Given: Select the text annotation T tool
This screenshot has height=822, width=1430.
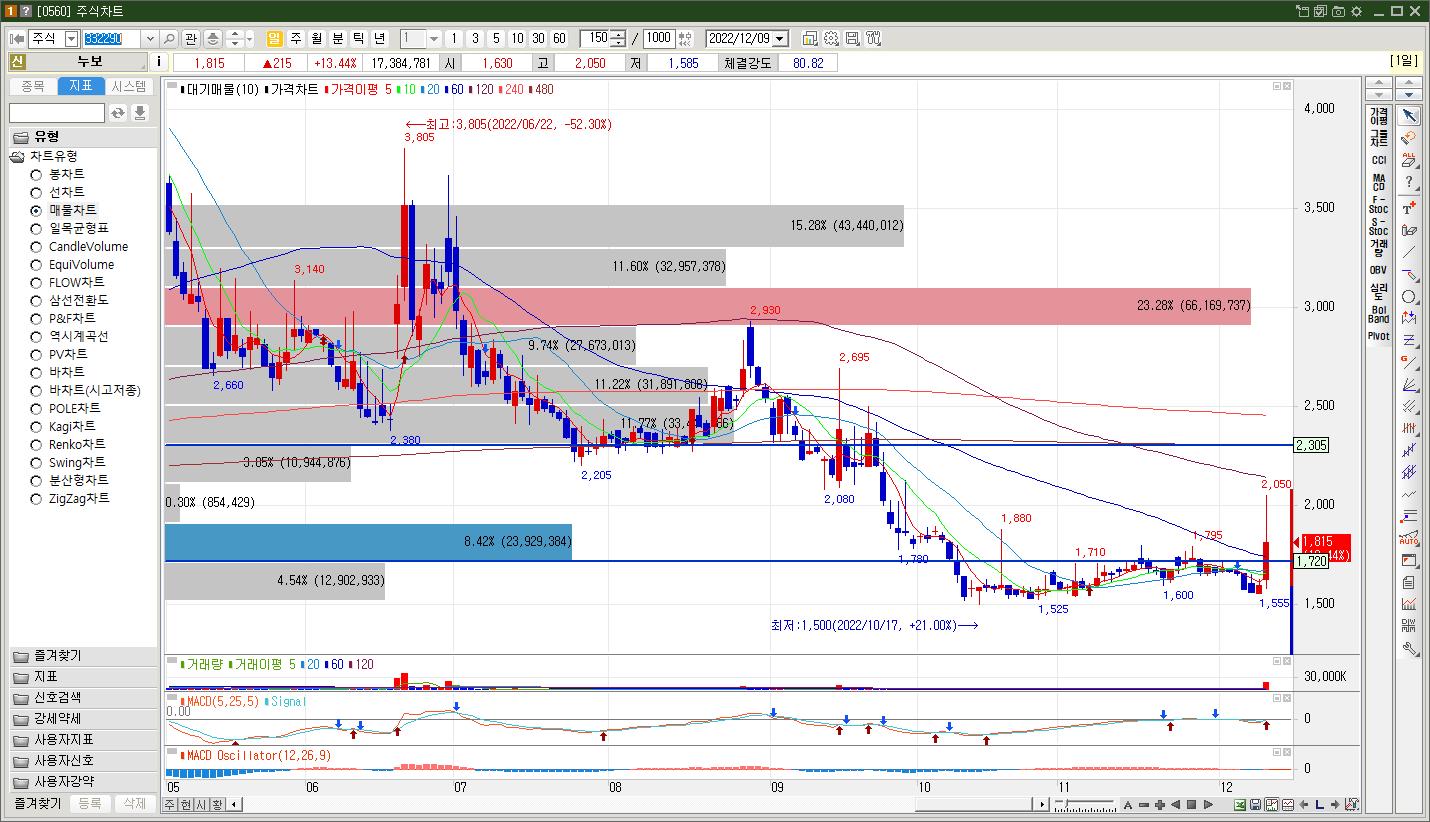Looking at the screenshot, I should click(1409, 208).
